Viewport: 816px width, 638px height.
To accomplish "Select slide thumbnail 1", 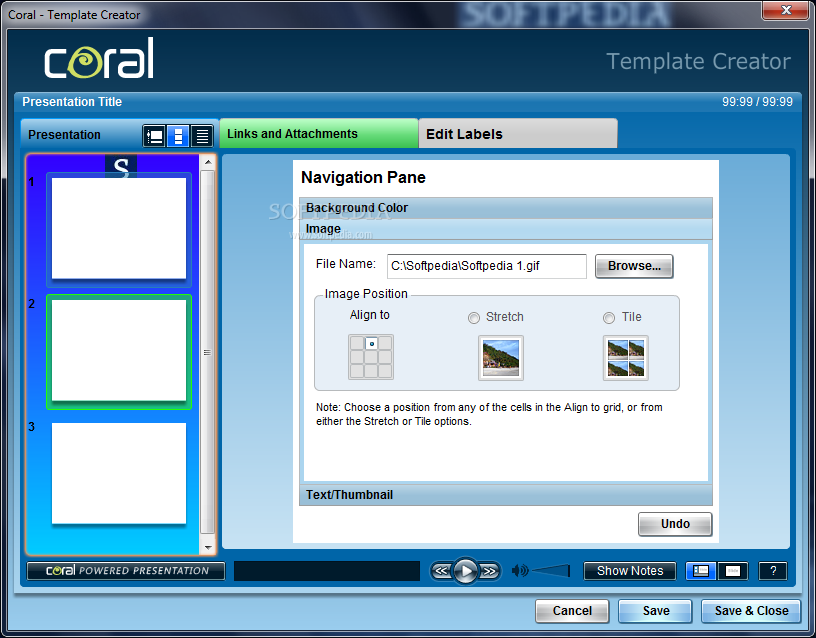I will [x=119, y=228].
